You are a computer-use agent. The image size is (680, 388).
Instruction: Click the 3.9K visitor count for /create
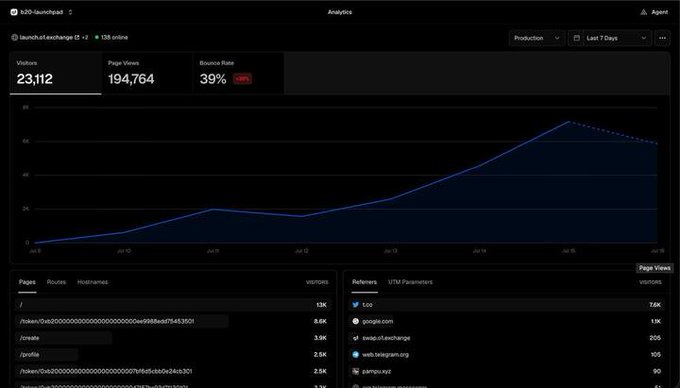[320, 338]
